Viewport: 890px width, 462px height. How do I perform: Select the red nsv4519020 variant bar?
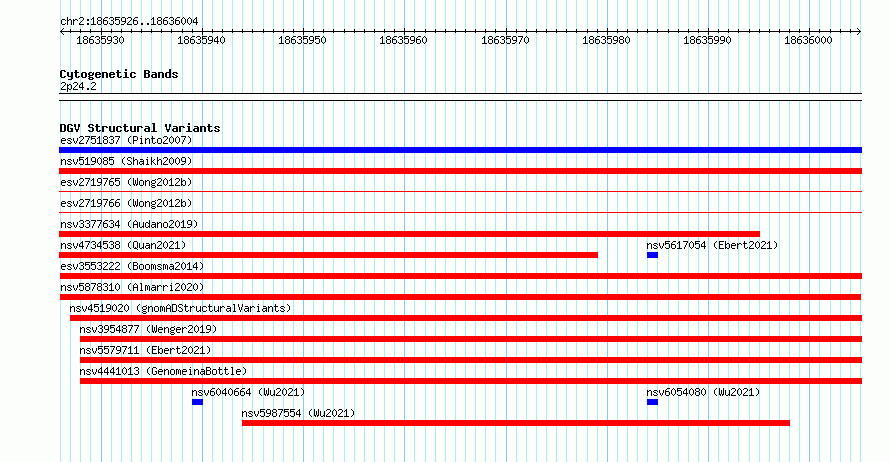click(466, 318)
